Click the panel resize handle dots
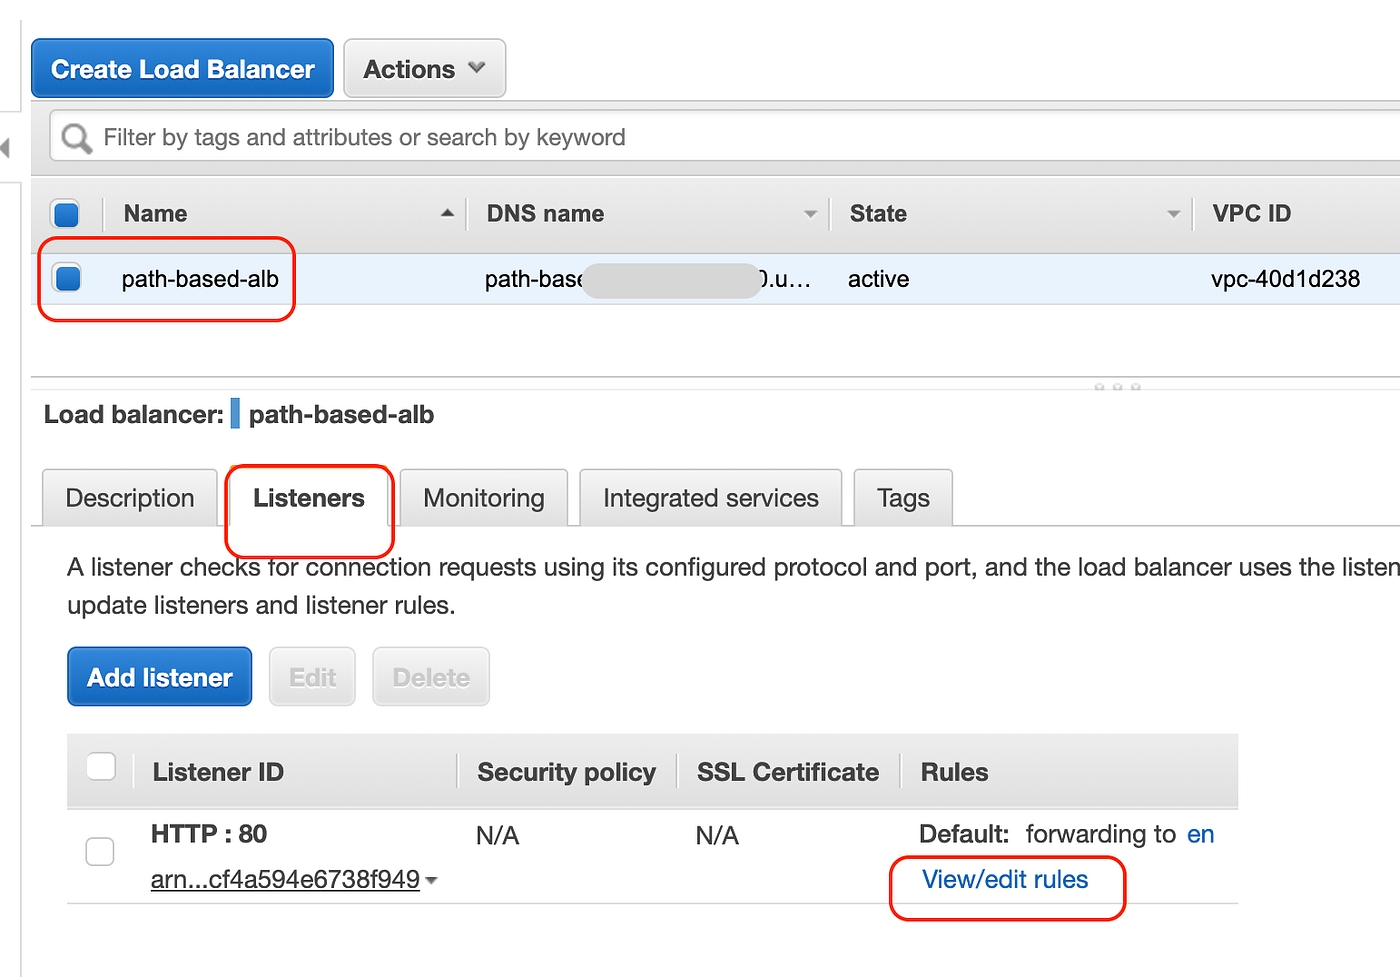The image size is (1400, 977). tap(1117, 386)
